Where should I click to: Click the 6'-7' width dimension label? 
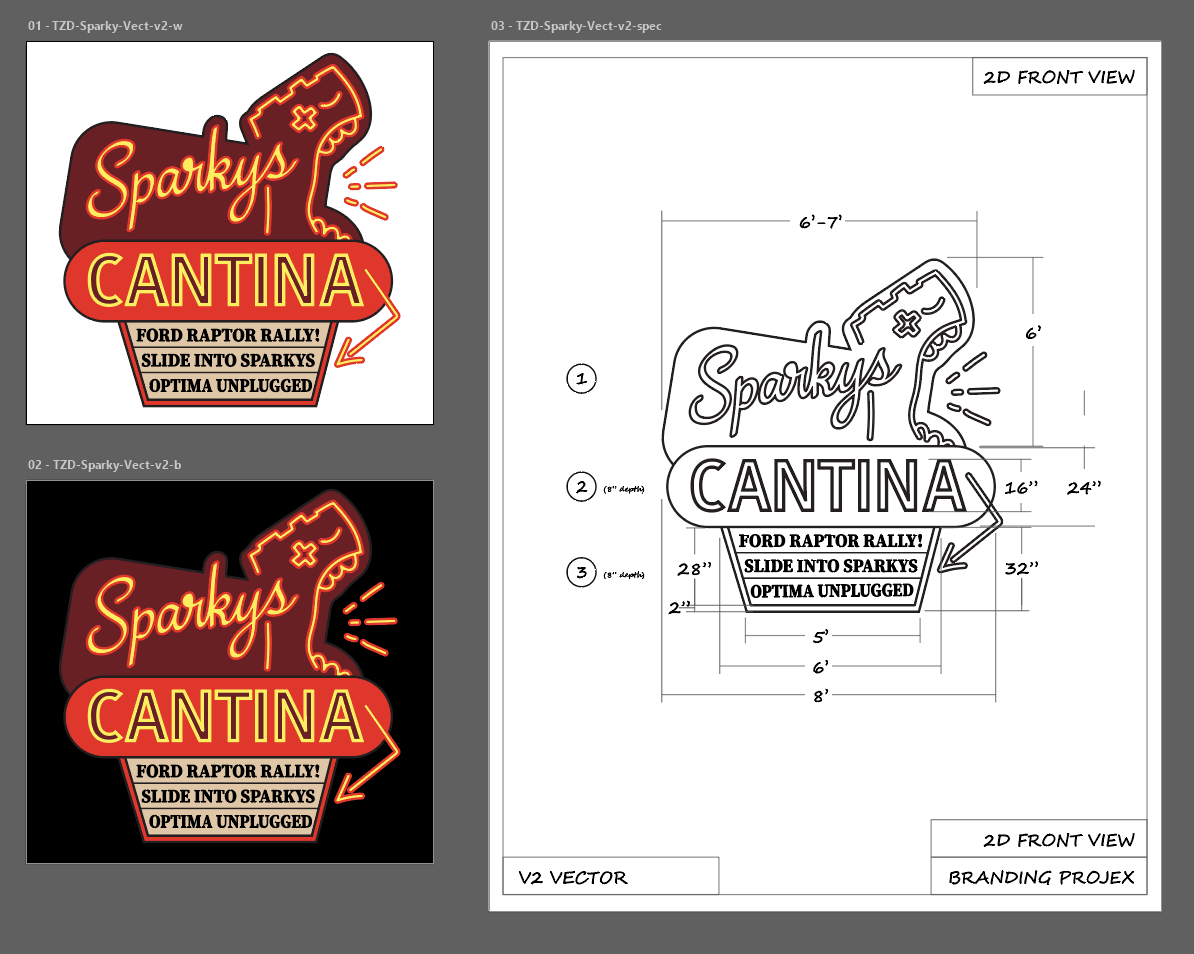[820, 222]
